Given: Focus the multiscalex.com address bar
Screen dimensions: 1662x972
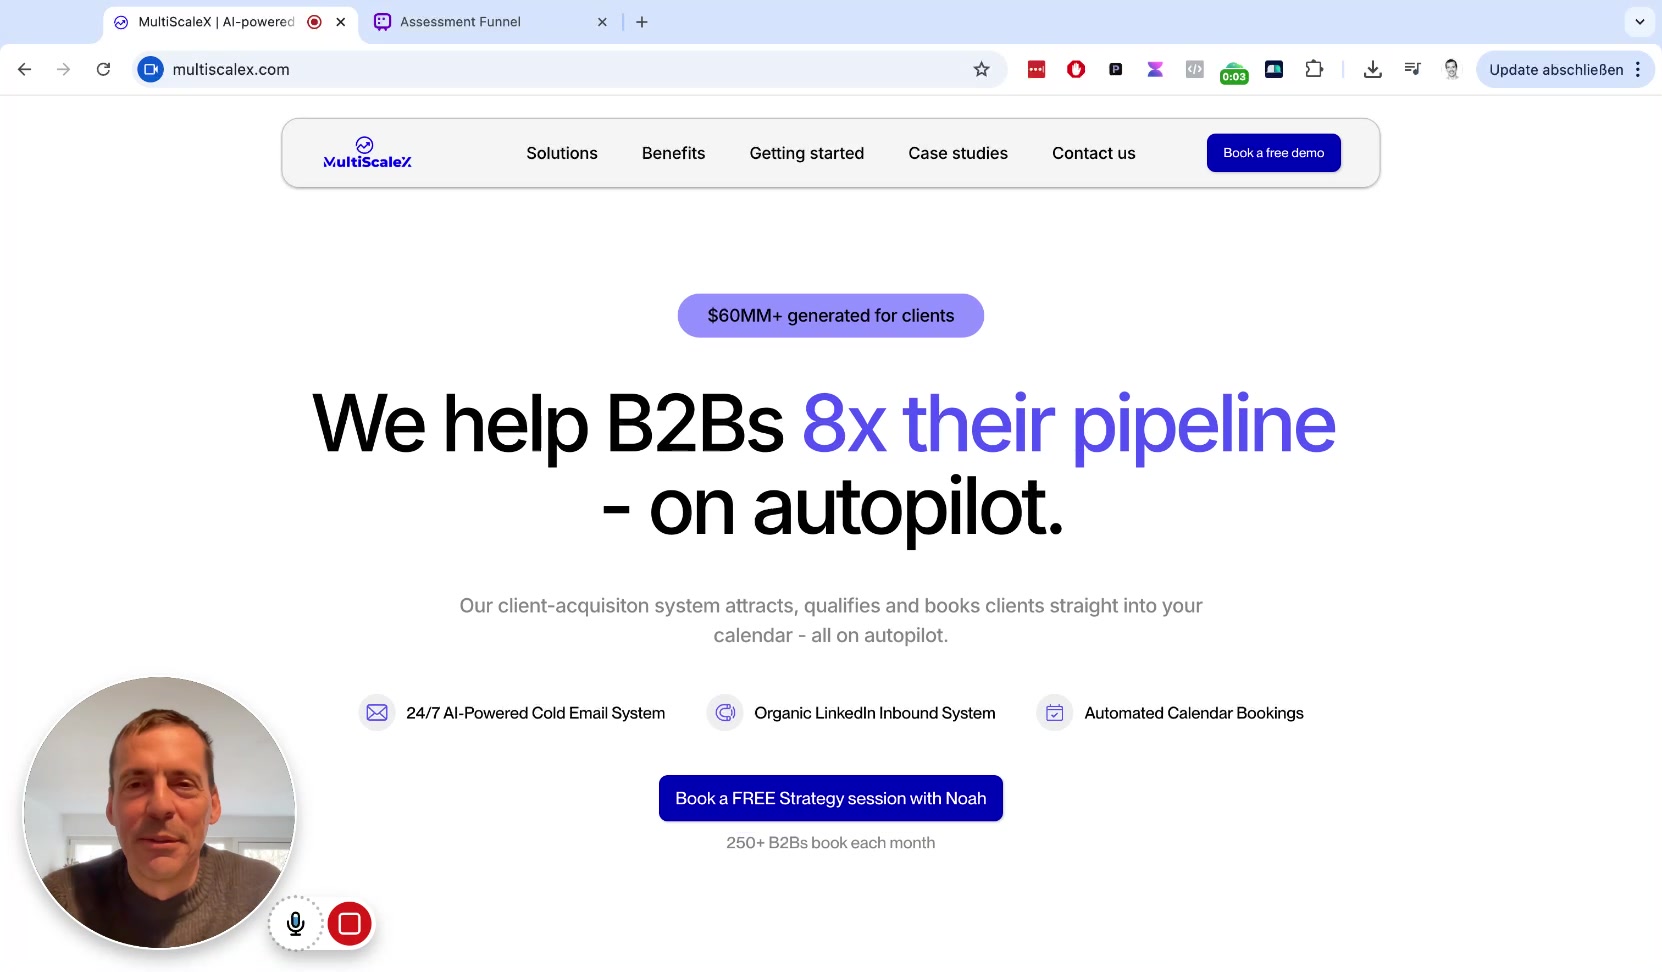Looking at the screenshot, I should point(570,69).
